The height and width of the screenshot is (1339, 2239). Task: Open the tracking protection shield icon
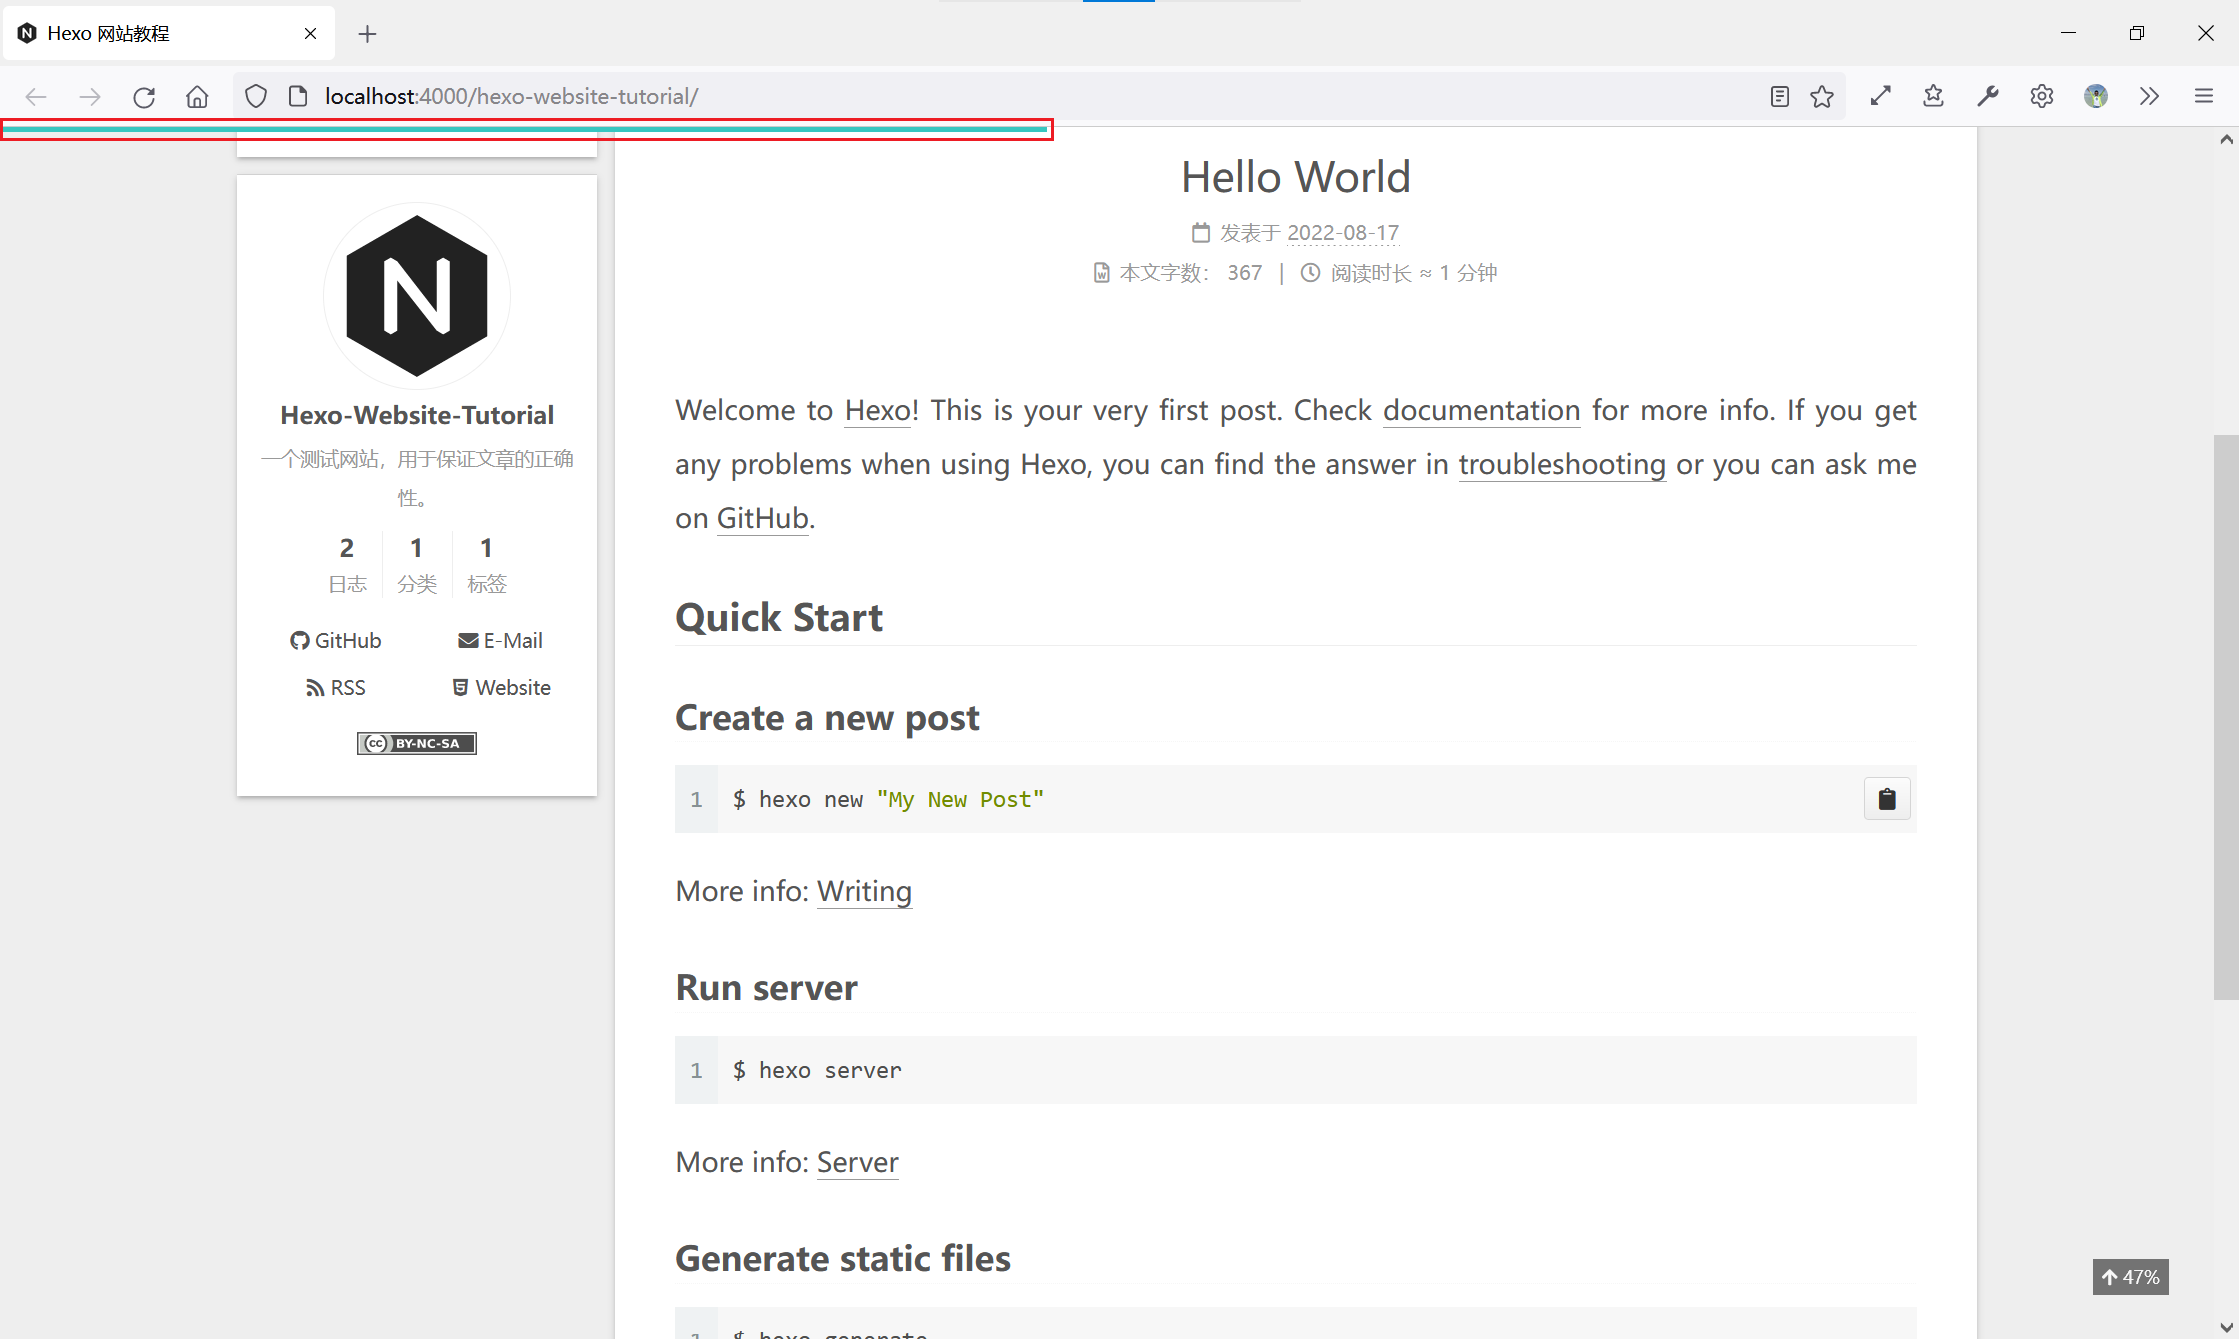click(256, 97)
